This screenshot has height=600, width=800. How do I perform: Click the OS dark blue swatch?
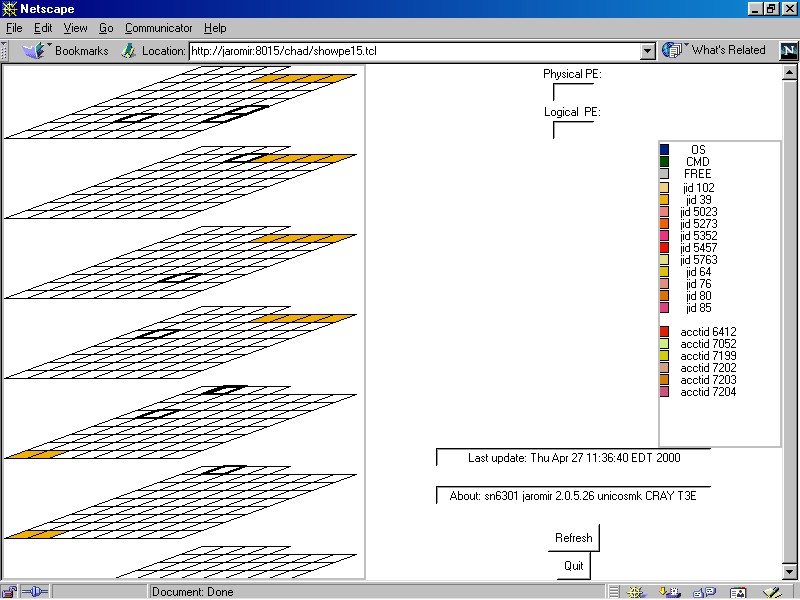[664, 149]
